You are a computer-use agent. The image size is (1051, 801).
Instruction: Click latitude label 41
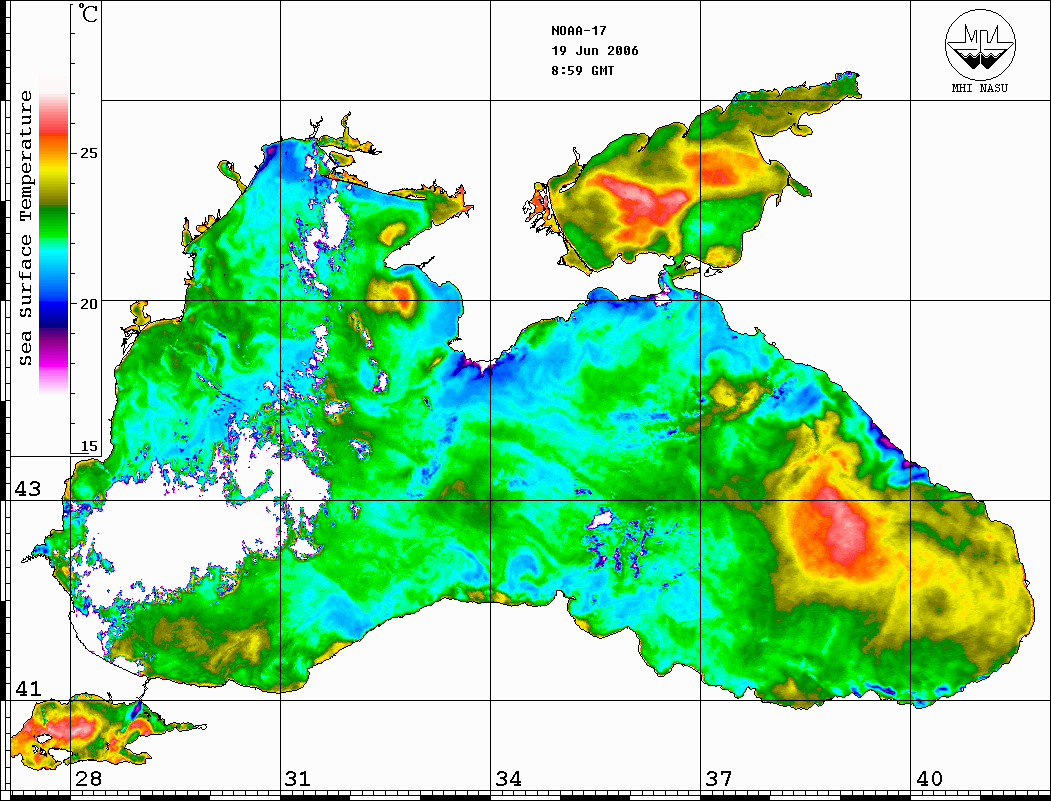click(x=28, y=688)
